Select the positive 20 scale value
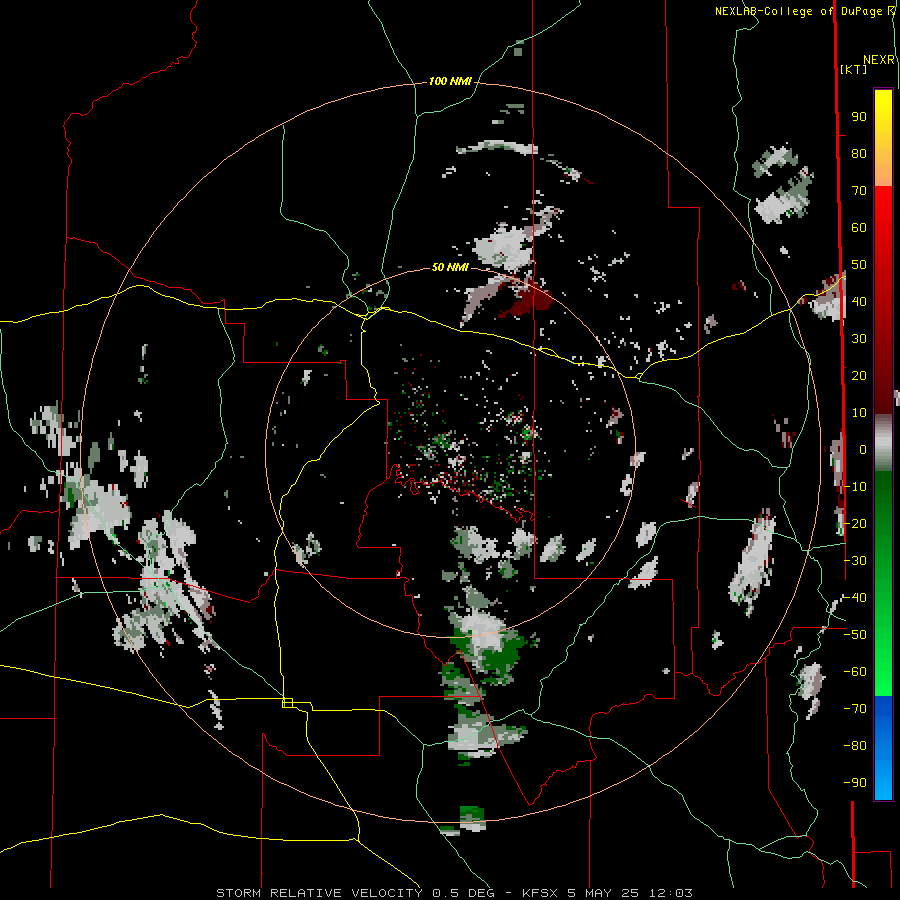Viewport: 900px width, 900px height. tap(859, 376)
